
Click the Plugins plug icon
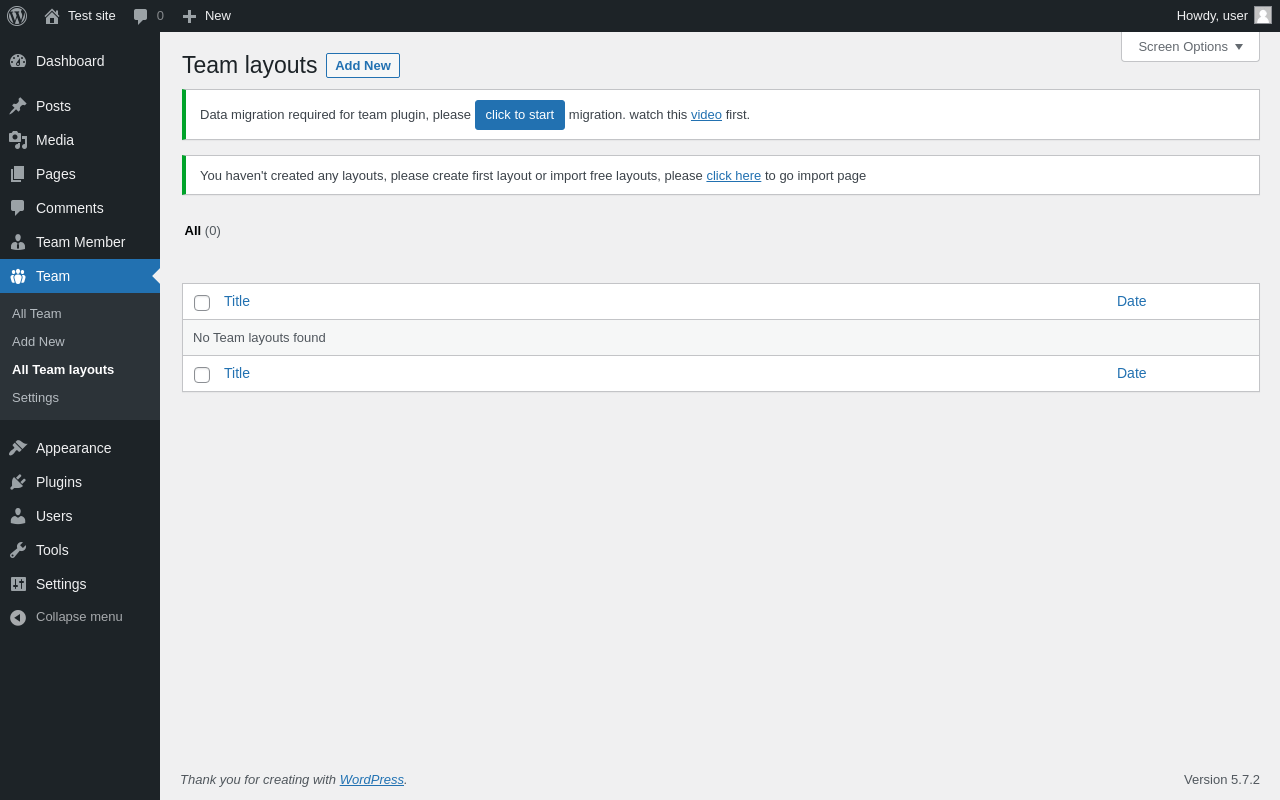[18, 482]
